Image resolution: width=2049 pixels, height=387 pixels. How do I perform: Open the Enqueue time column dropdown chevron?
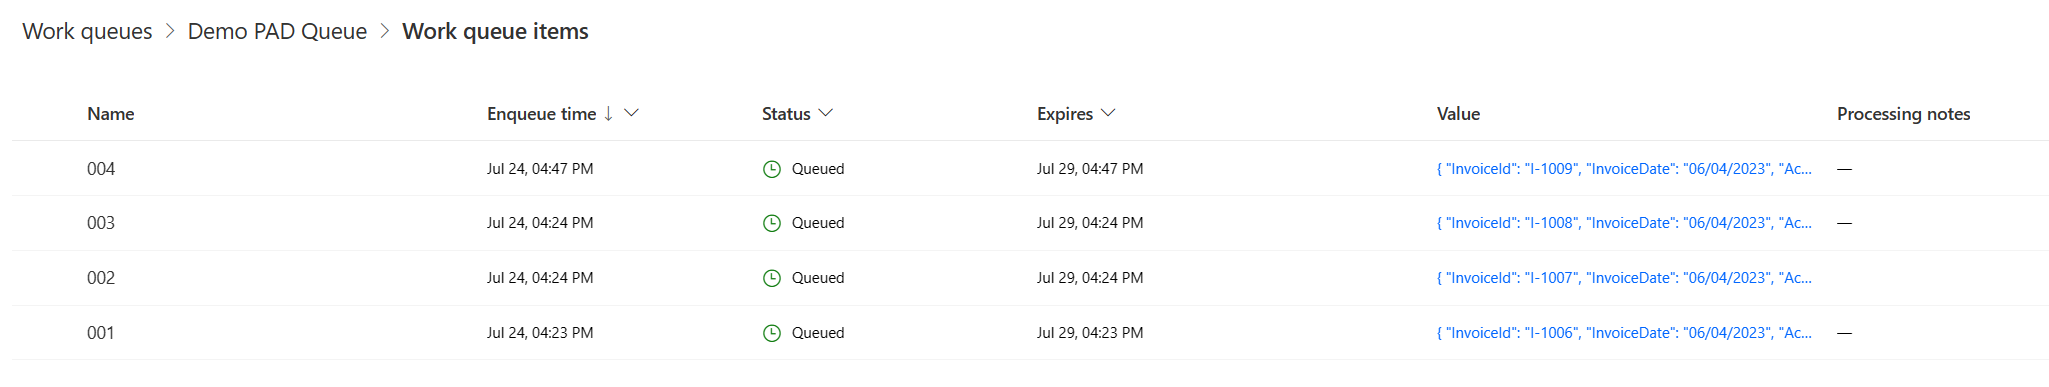point(631,113)
